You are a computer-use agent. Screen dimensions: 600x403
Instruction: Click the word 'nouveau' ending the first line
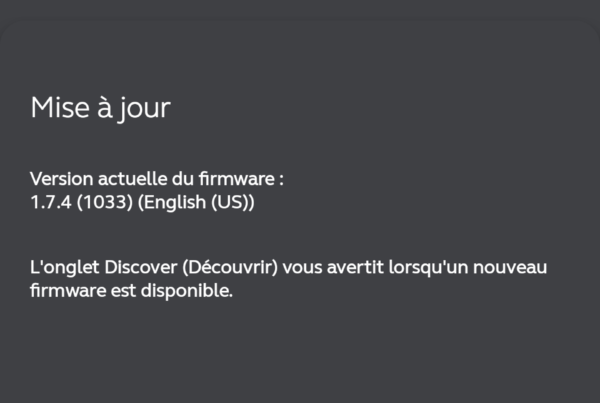click(x=510, y=268)
